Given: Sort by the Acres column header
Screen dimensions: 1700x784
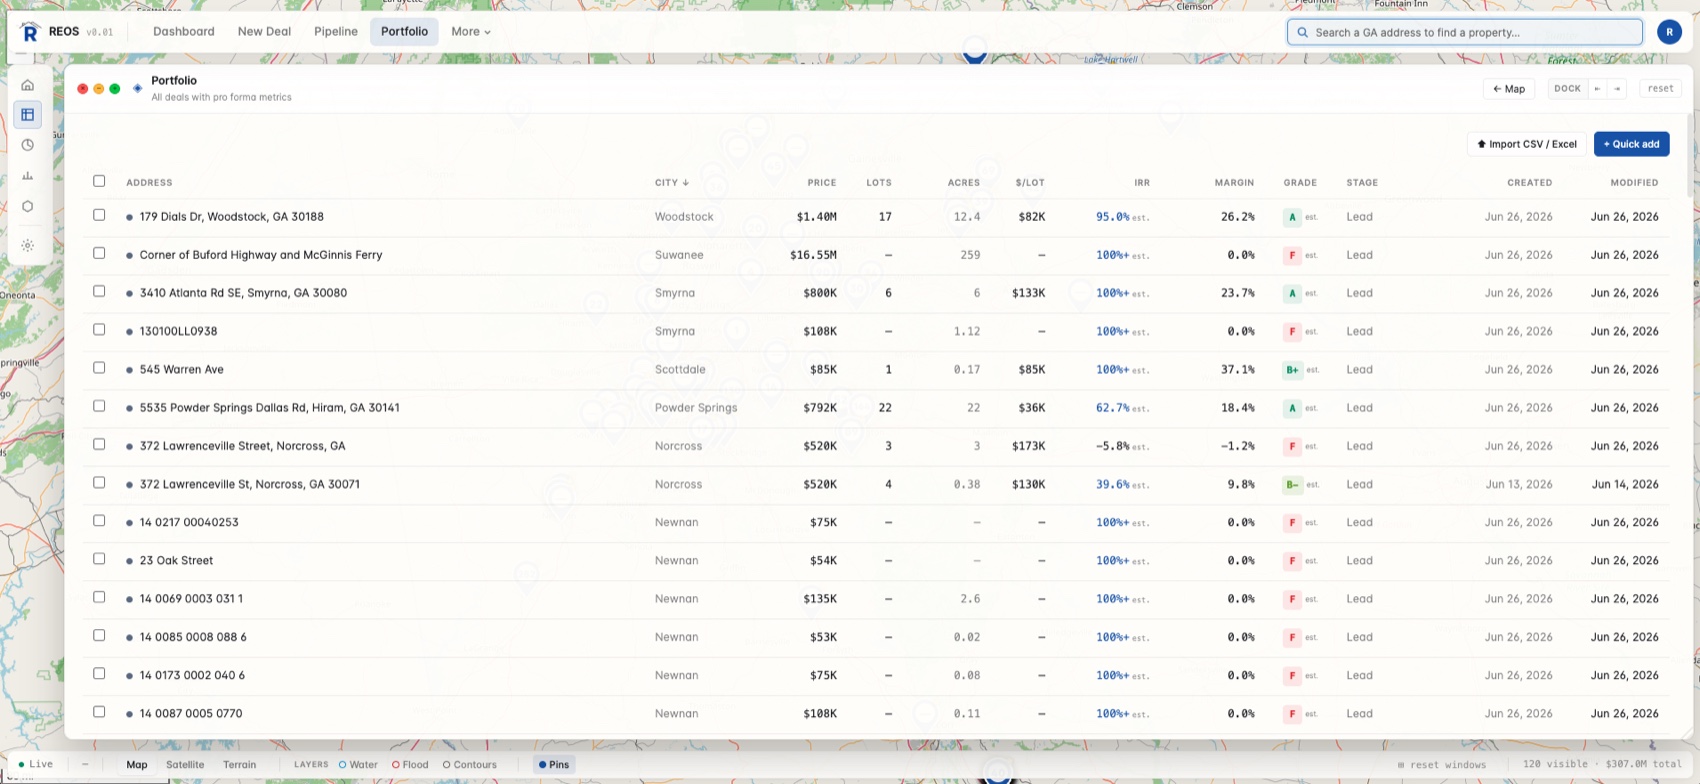Looking at the screenshot, I should [964, 183].
